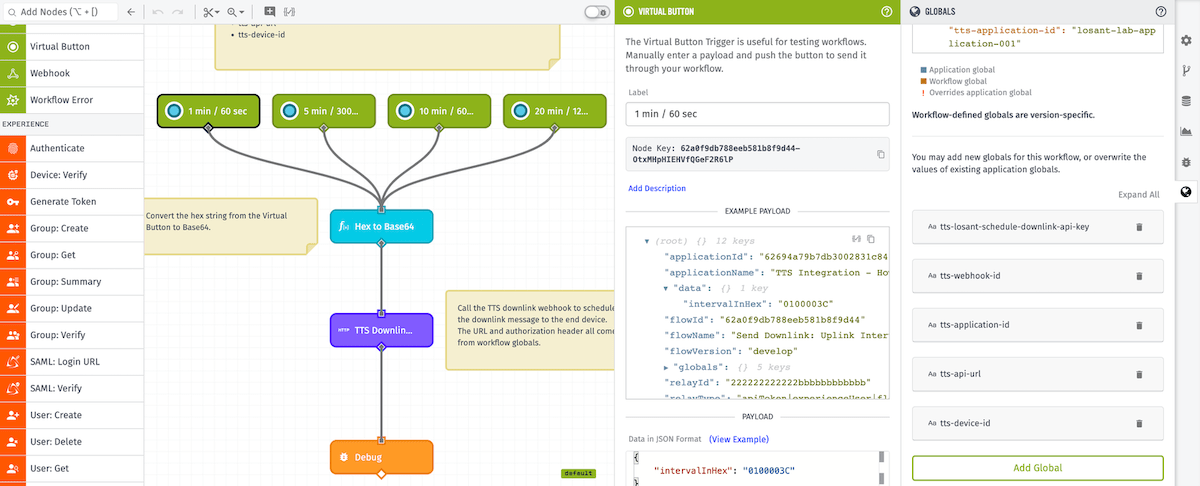This screenshot has width=1200, height=486.
Task: Click the add note toolbar icon
Action: point(270,12)
